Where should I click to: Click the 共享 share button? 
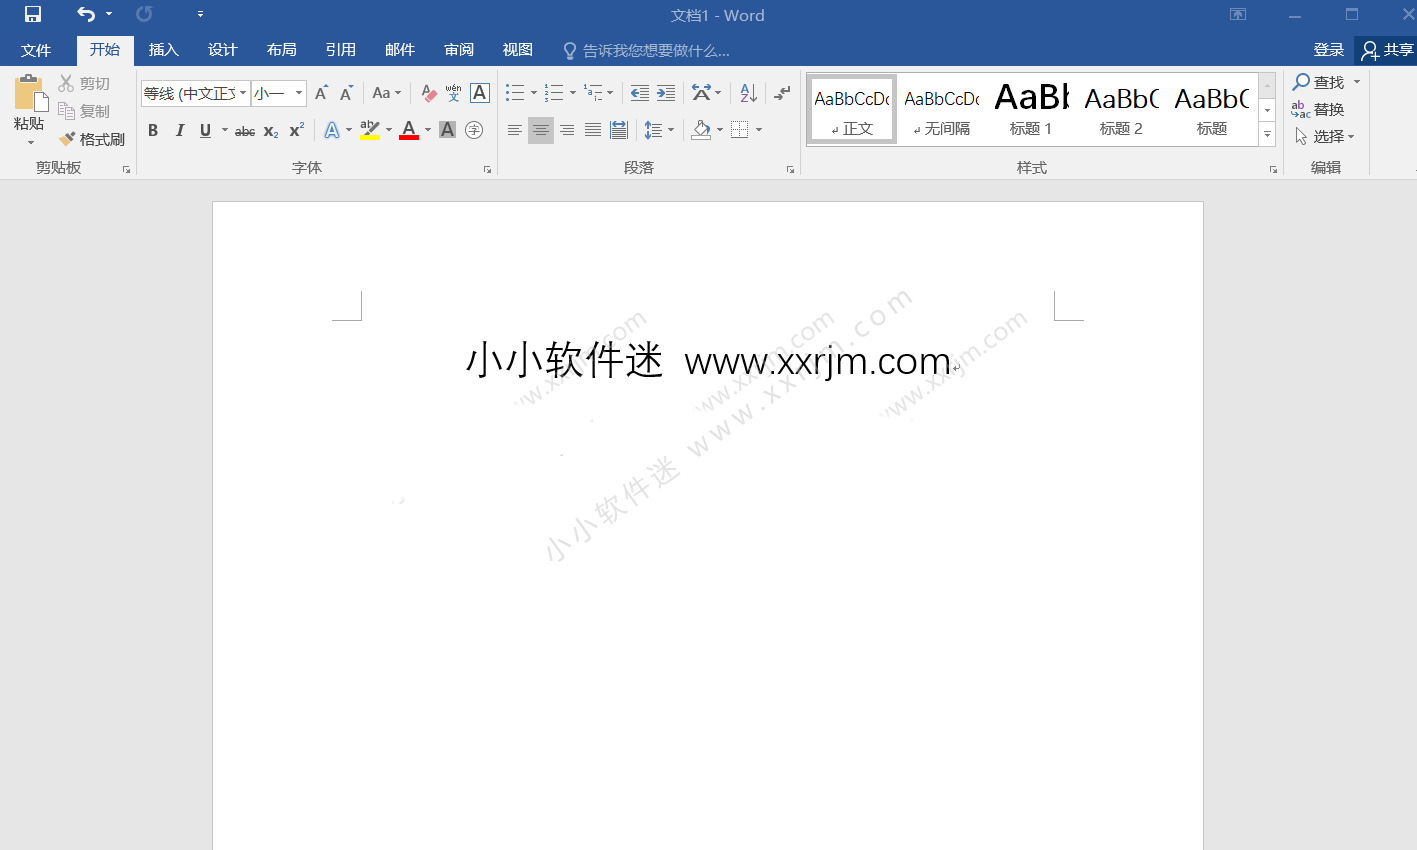click(x=1388, y=50)
